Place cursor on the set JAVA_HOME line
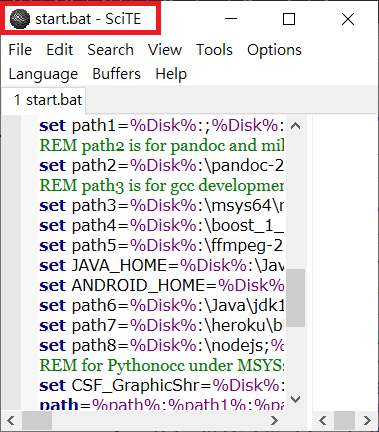Viewport: 379px width, 432px height. 161,266
